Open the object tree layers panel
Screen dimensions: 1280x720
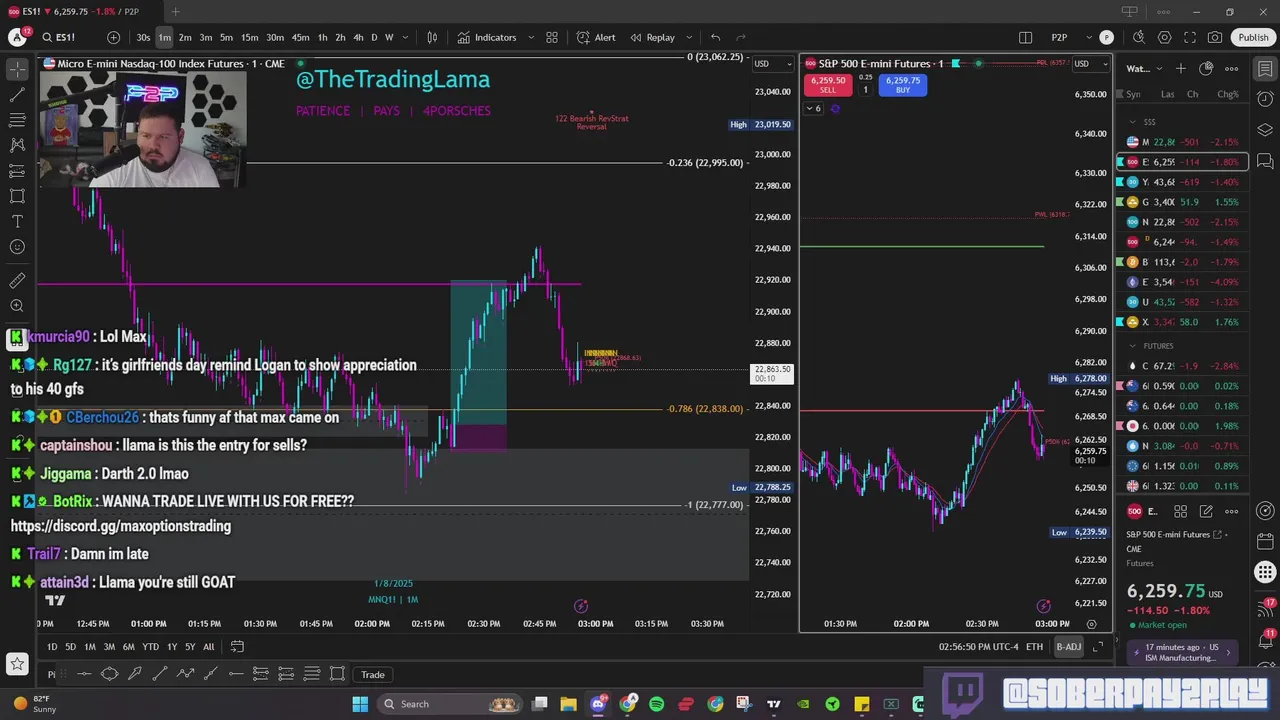[x=1265, y=130]
